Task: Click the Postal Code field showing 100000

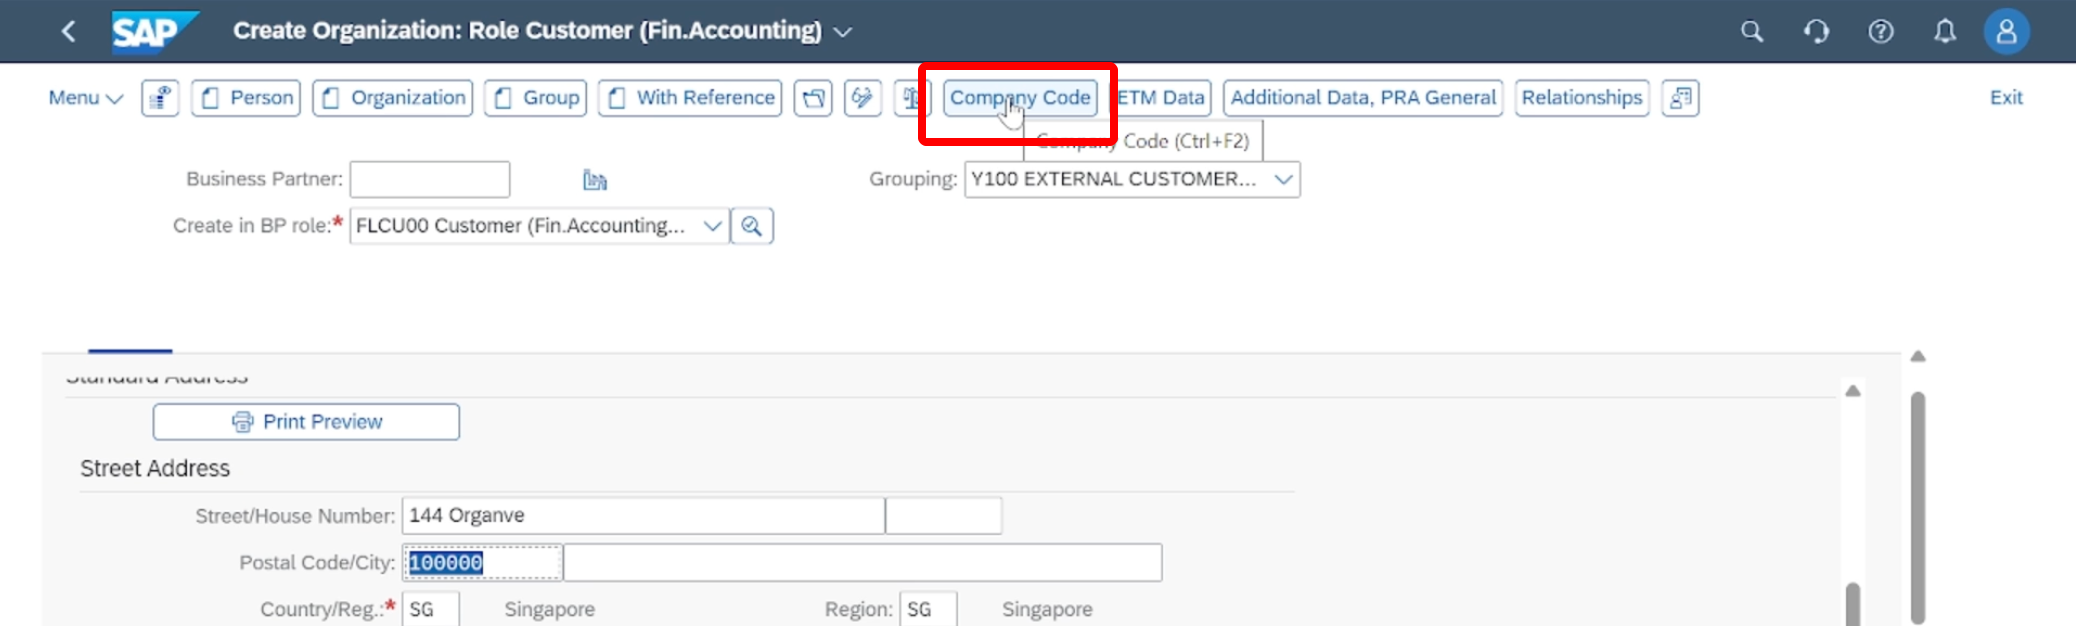Action: (482, 563)
